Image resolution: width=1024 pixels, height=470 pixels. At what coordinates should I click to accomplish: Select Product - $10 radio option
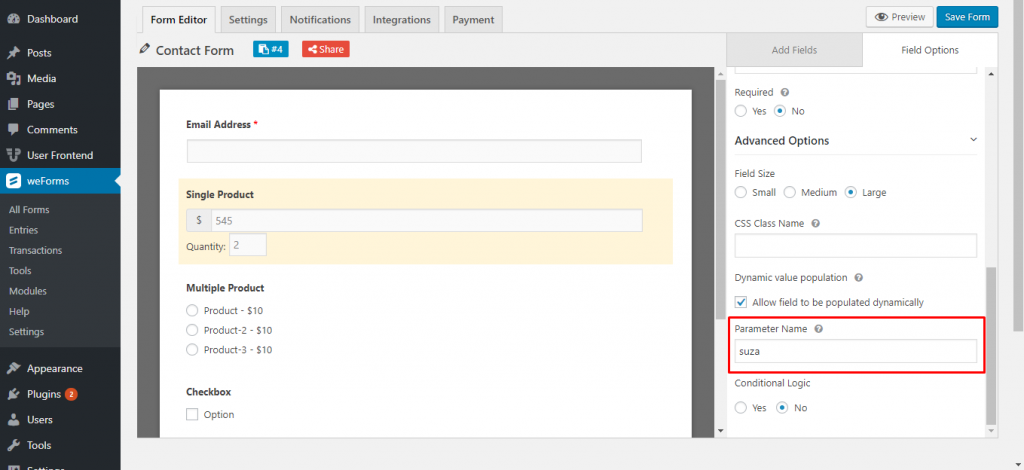click(192, 310)
